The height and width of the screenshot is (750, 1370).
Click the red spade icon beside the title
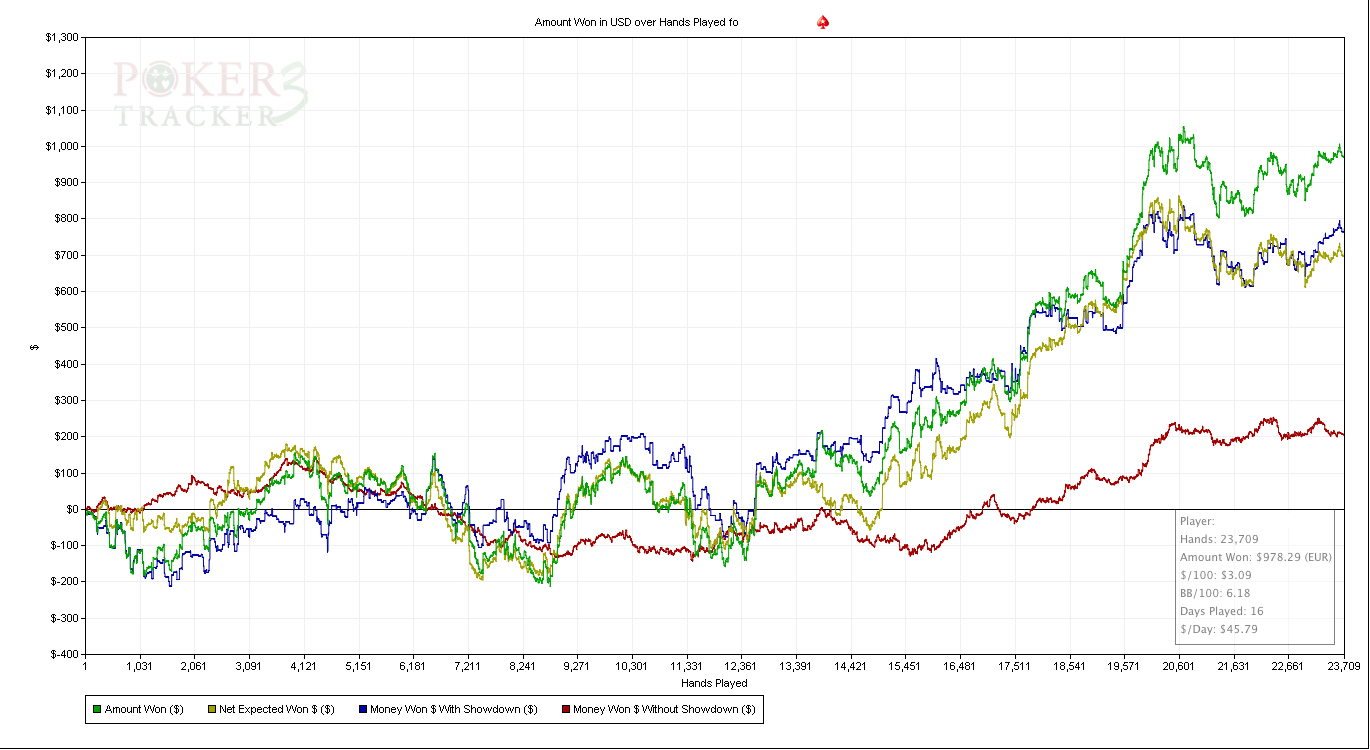coord(823,22)
